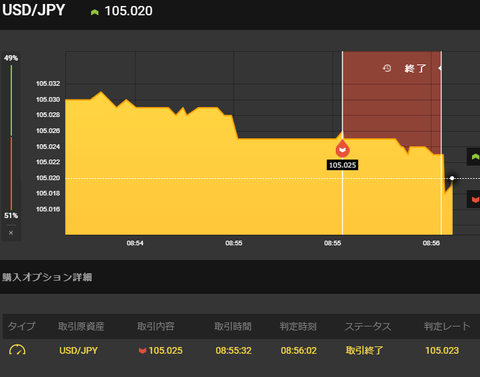Click the 取引内容 column header
This screenshot has width=480, height=377.
point(156,326)
